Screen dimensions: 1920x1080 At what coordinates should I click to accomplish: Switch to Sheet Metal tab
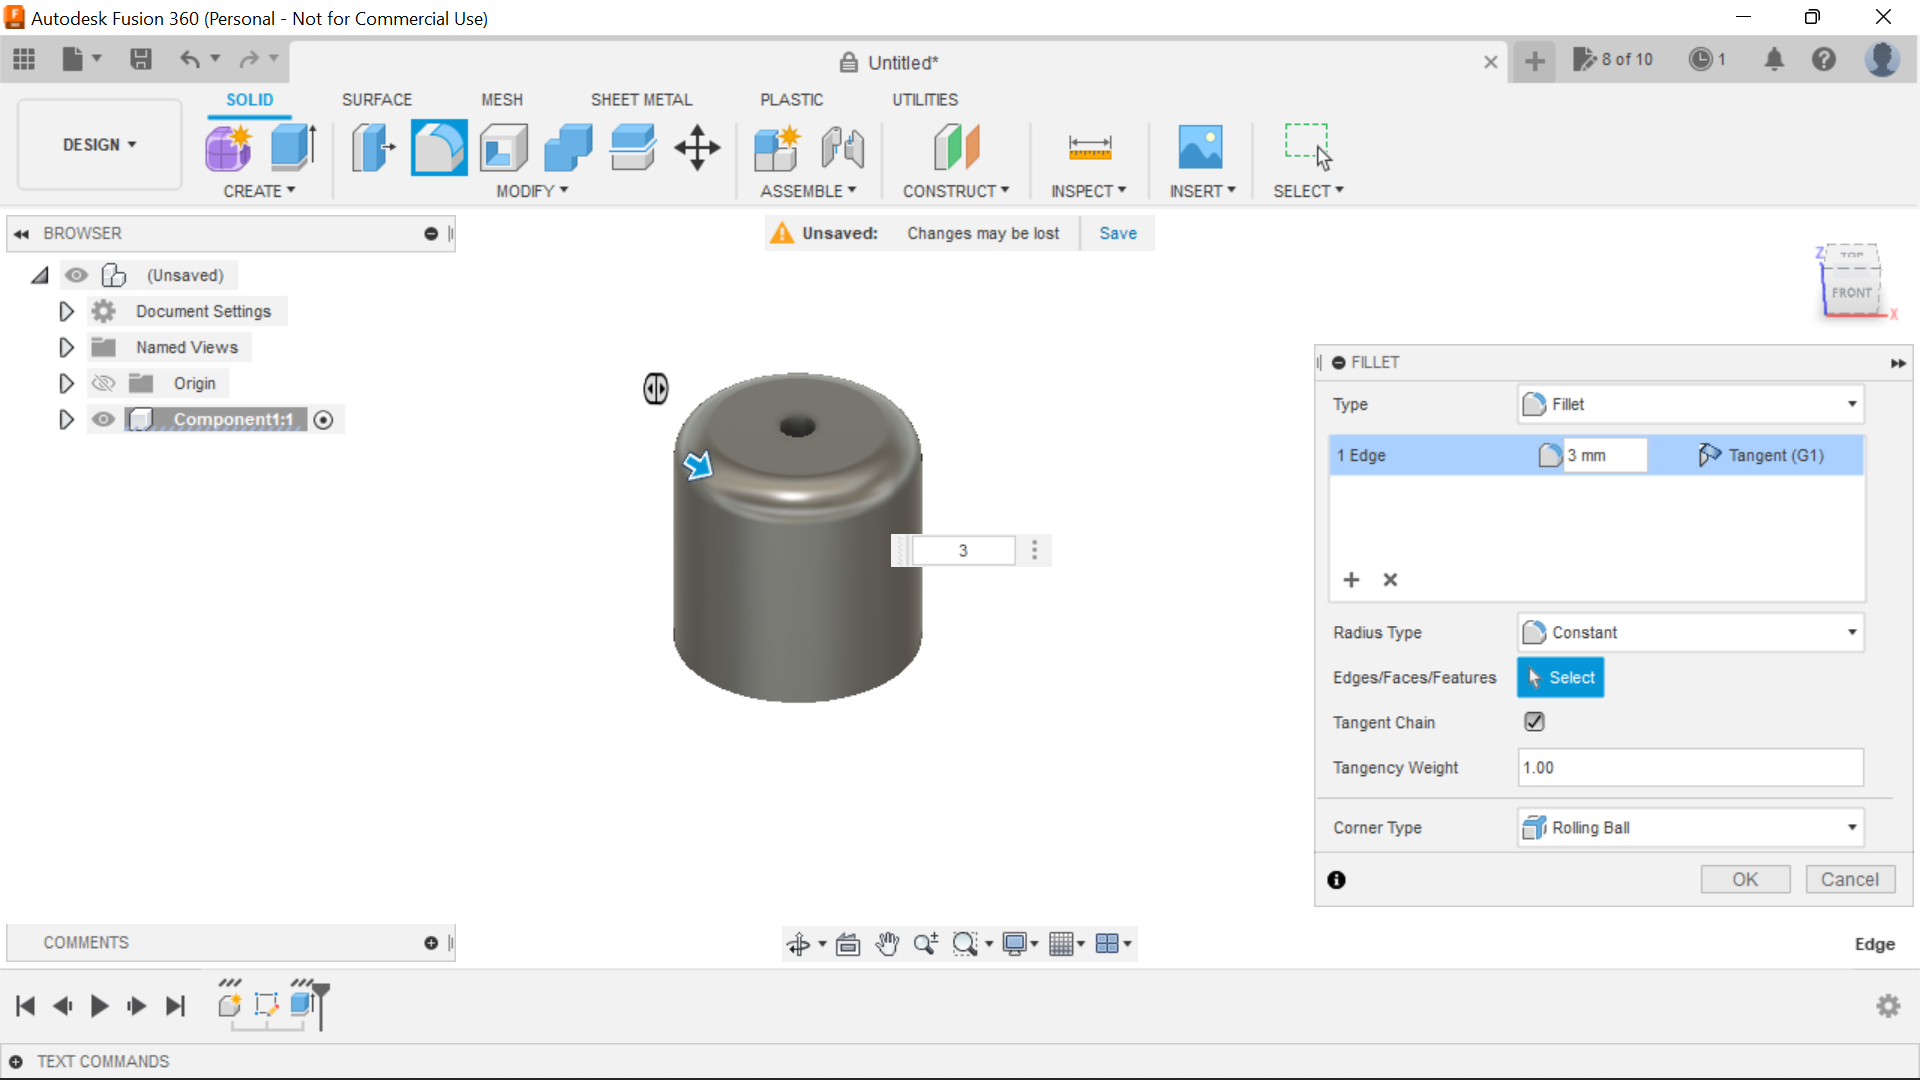coord(642,99)
